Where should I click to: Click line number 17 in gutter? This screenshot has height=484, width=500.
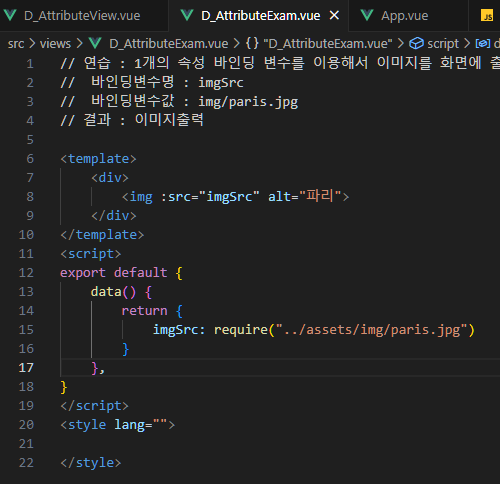click(x=26, y=368)
